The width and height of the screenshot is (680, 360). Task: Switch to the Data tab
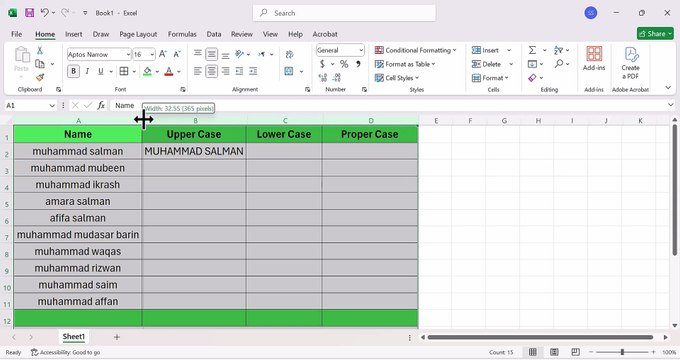tap(213, 34)
